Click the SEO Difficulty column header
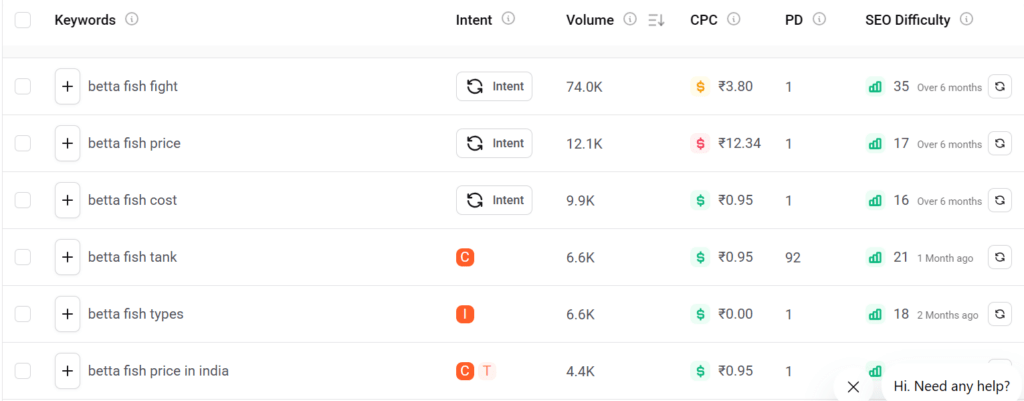1024x401 pixels. [908, 20]
